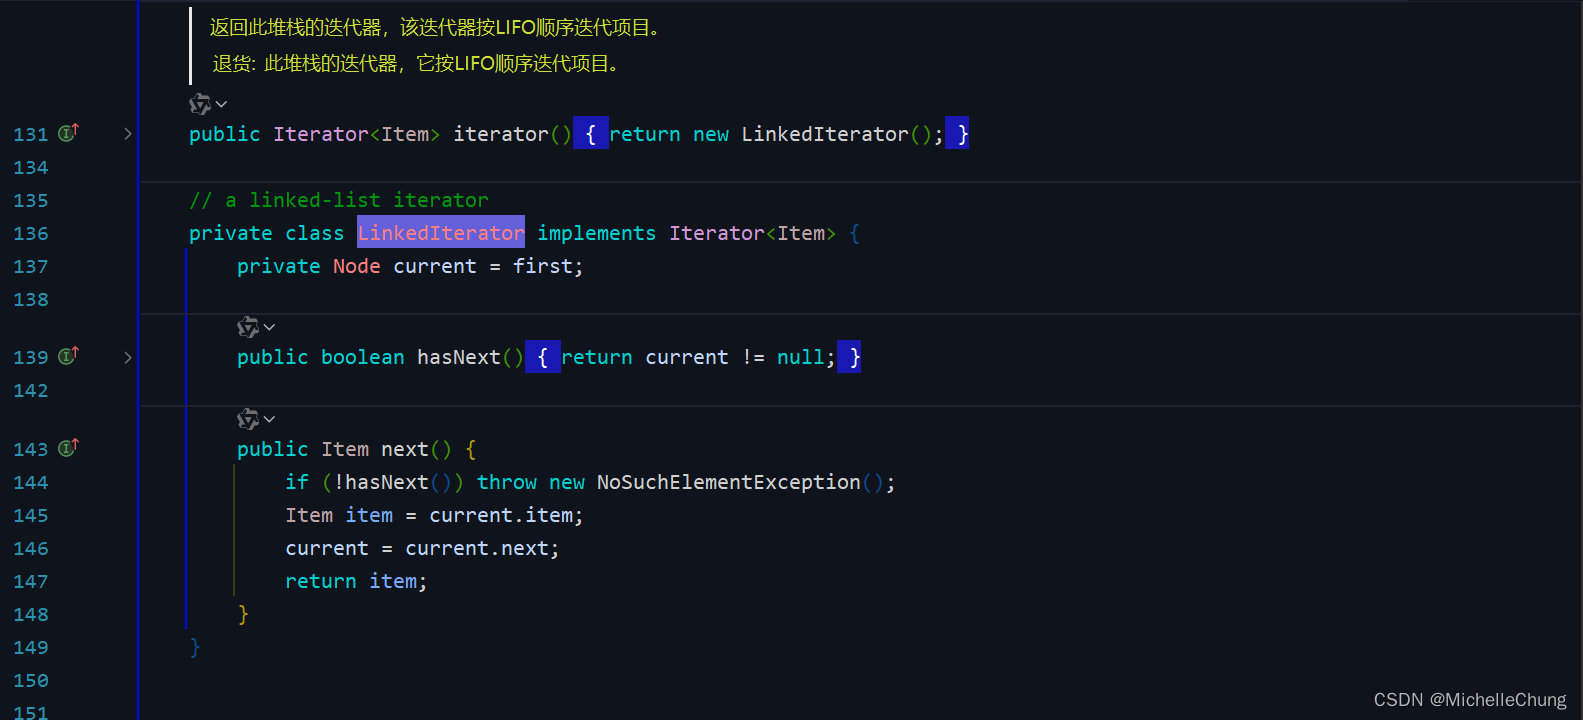Click the second Chinese doc line starting with 退货
Image resolution: width=1583 pixels, height=720 pixels.
417,63
